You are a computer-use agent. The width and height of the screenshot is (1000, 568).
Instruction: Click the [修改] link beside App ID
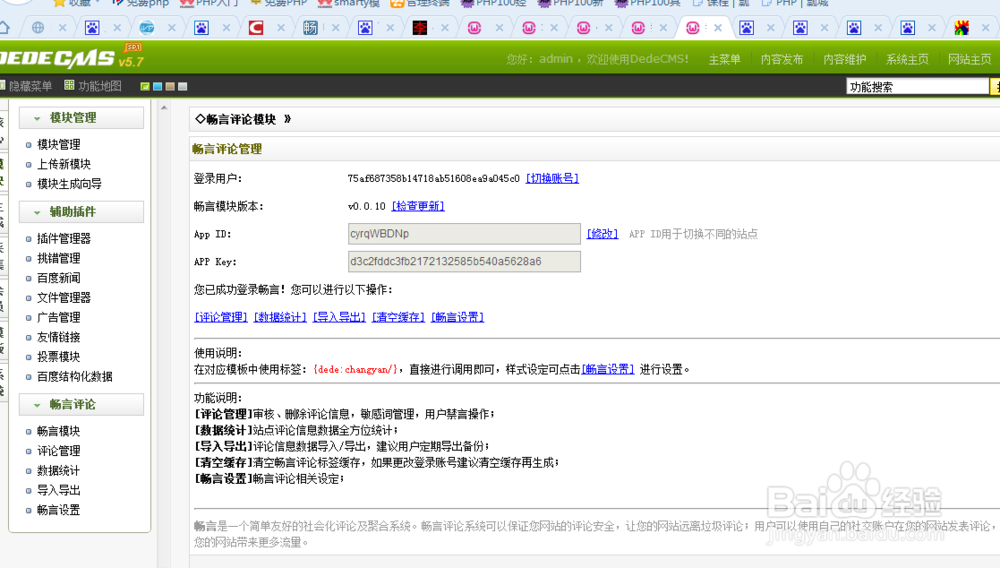[x=602, y=234]
